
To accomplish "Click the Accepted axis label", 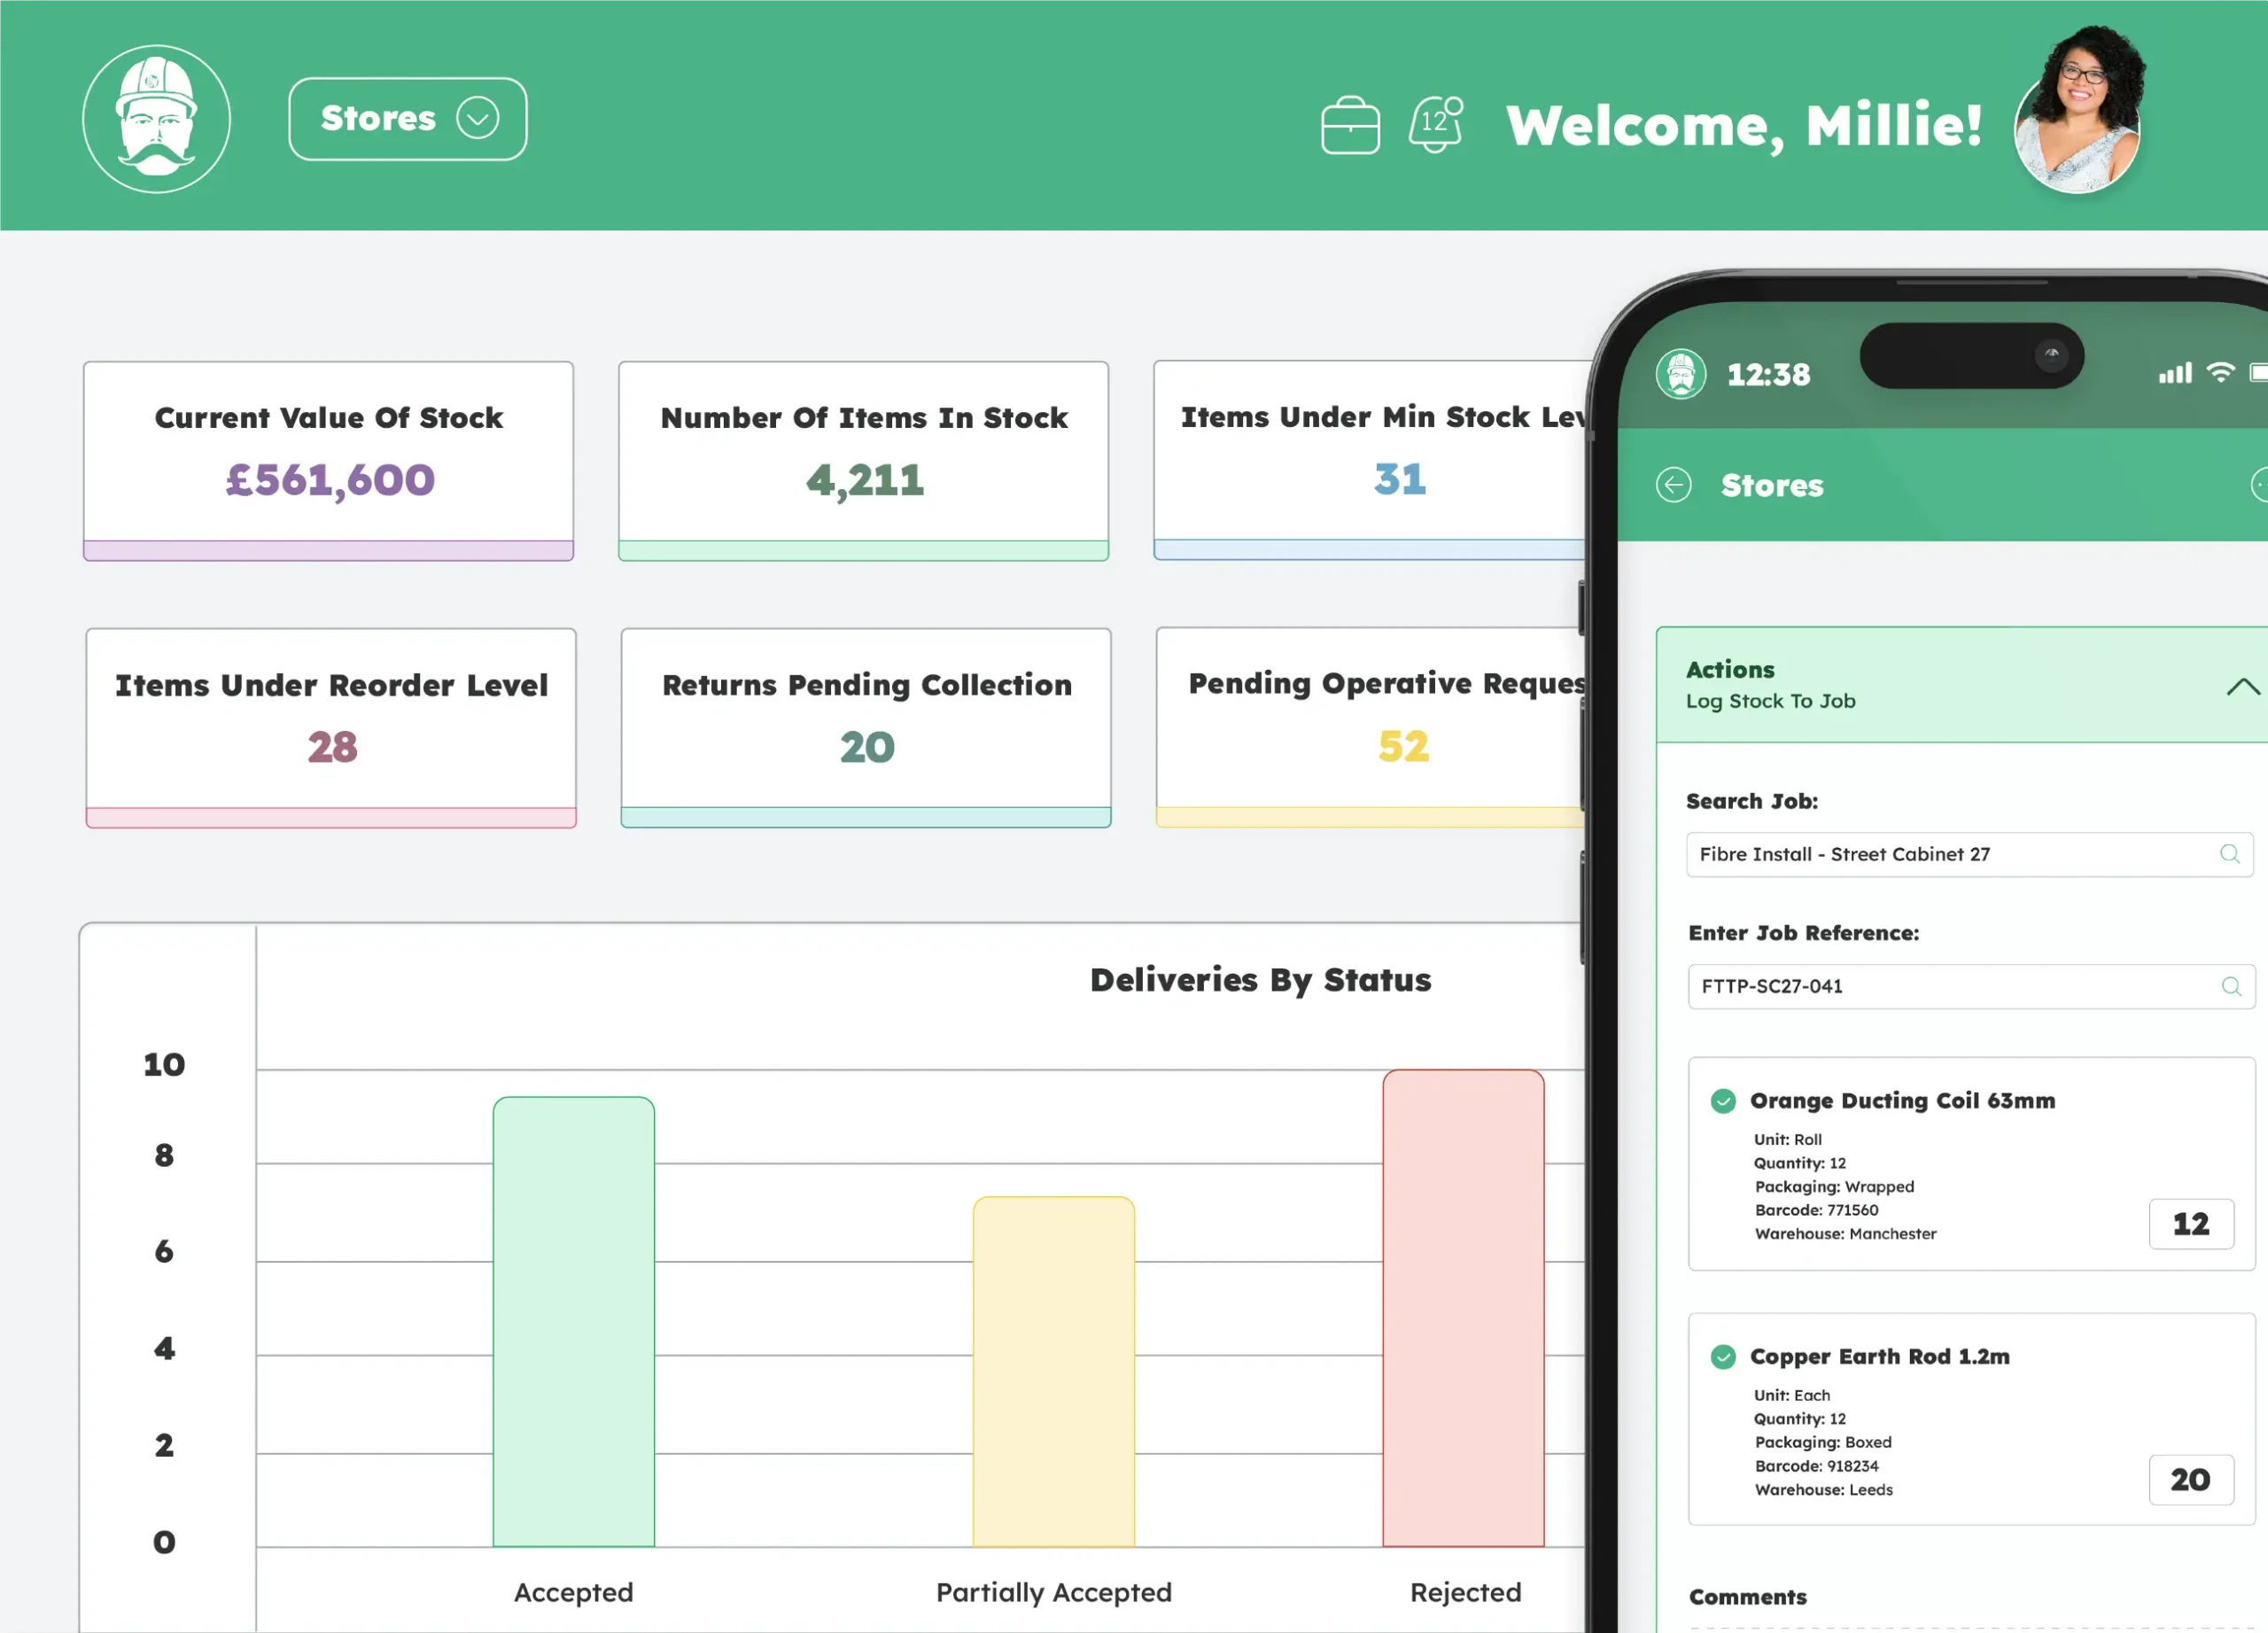I will tap(574, 1592).
